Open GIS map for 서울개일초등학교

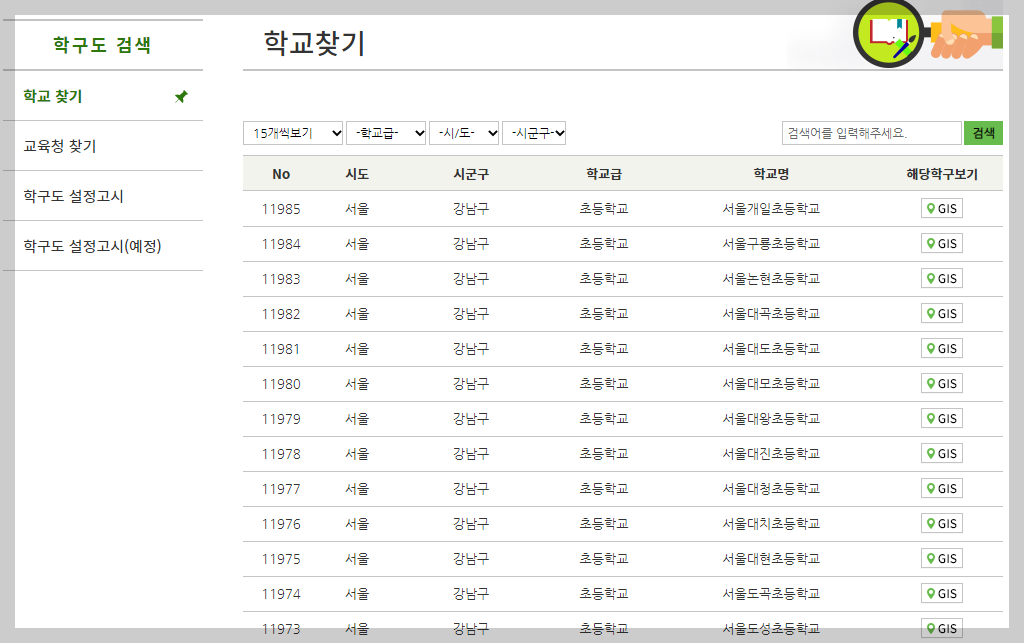(941, 208)
